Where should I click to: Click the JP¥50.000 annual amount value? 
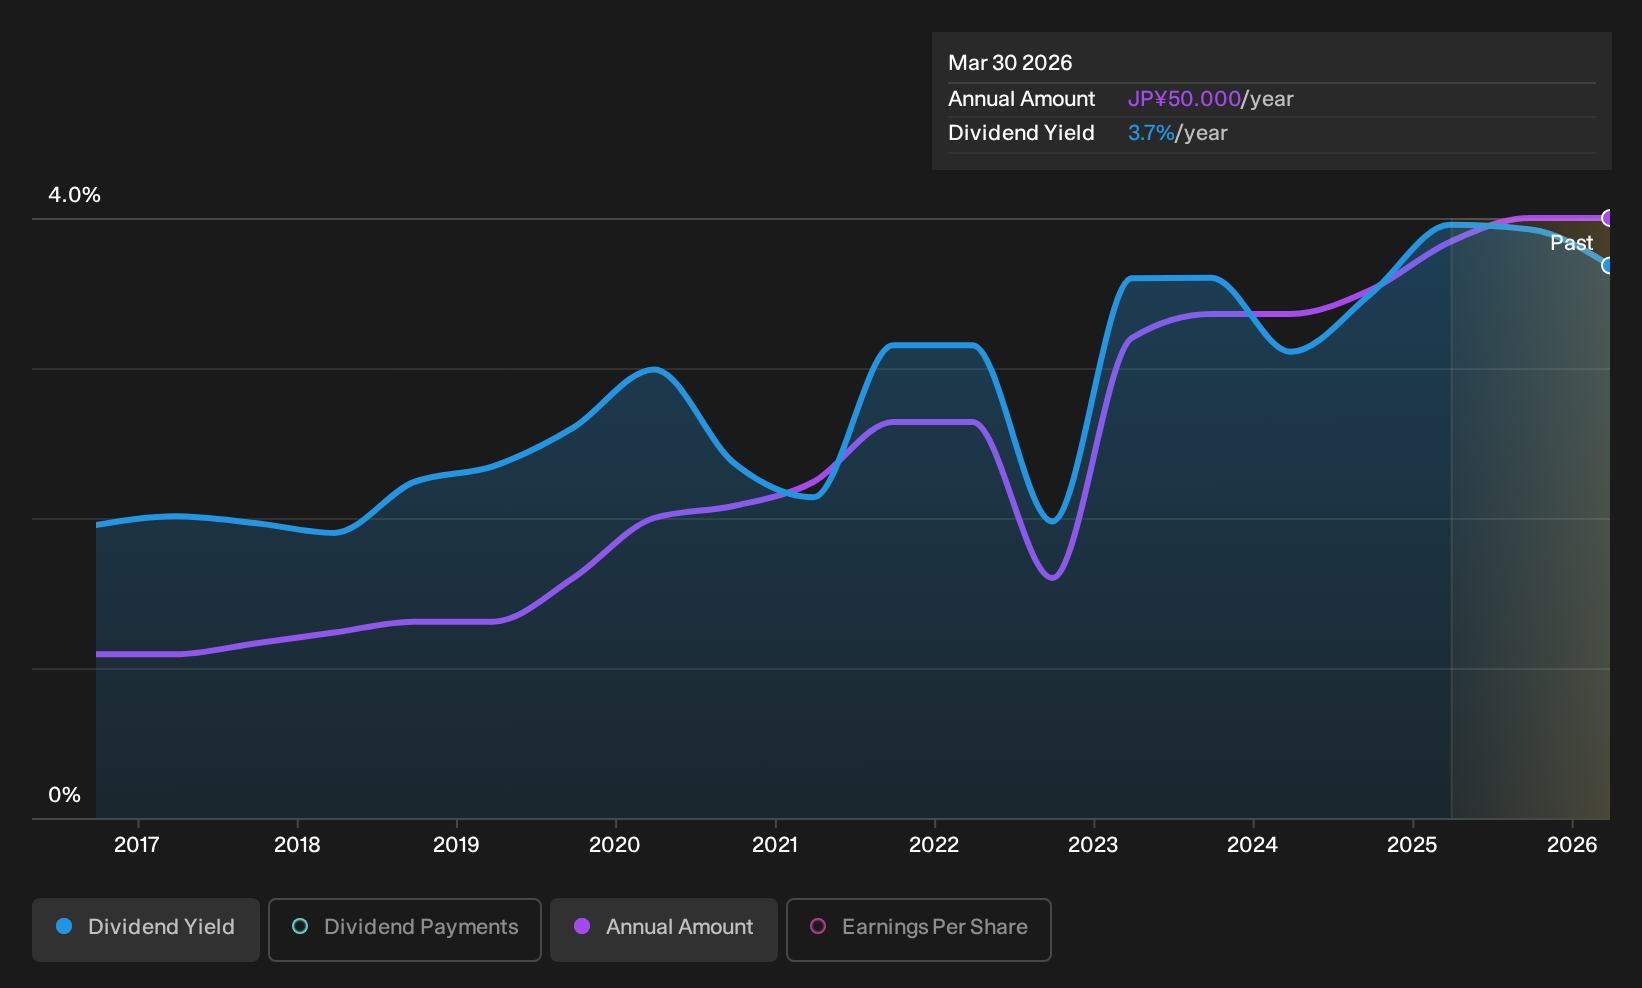[1184, 99]
